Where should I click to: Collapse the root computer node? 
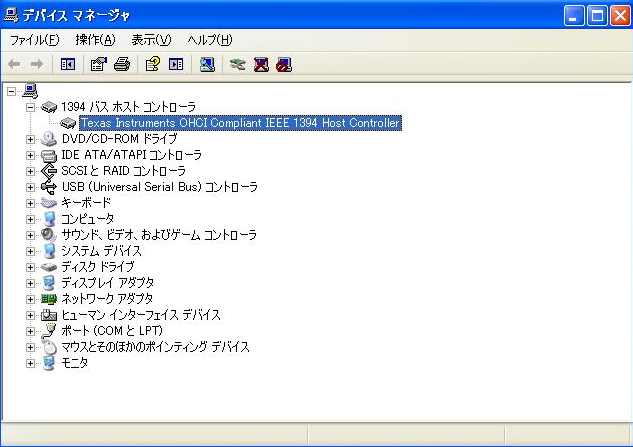[x=12, y=91]
